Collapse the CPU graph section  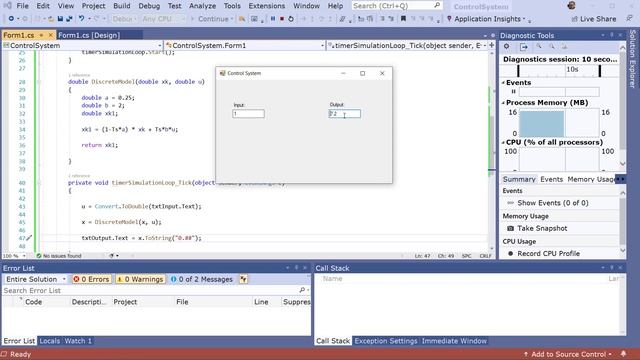(503, 142)
